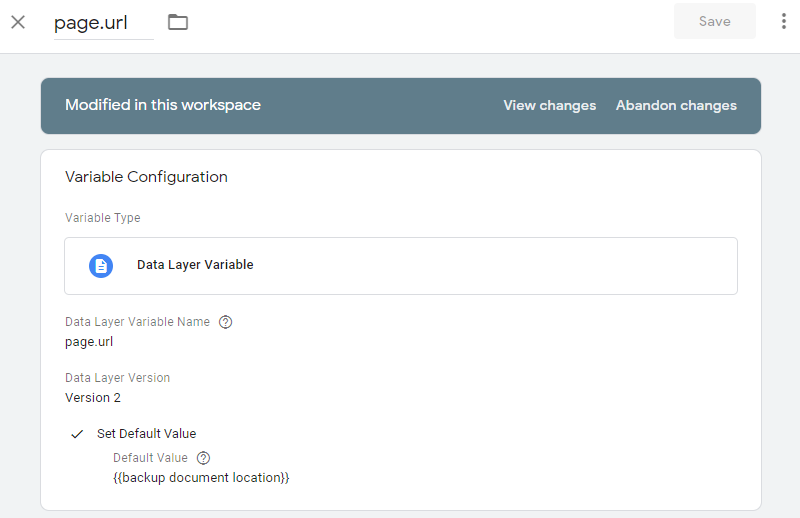The width and height of the screenshot is (800, 518).
Task: Click the Variable Configuration heading
Action: (146, 177)
